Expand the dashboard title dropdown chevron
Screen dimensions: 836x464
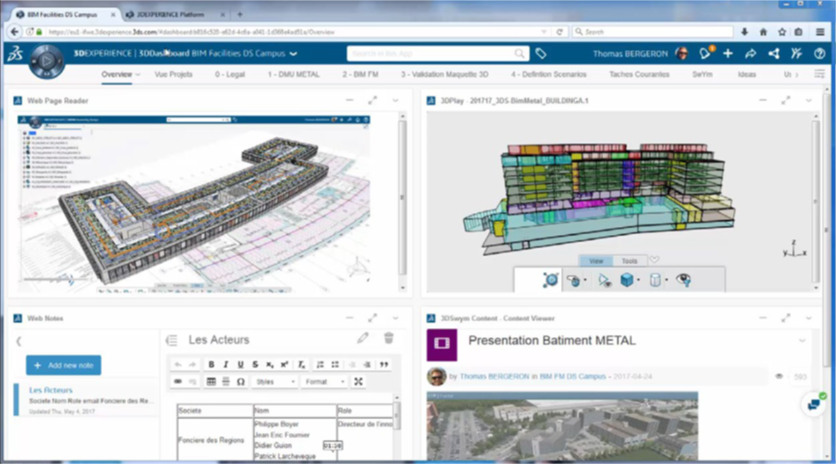[293, 53]
